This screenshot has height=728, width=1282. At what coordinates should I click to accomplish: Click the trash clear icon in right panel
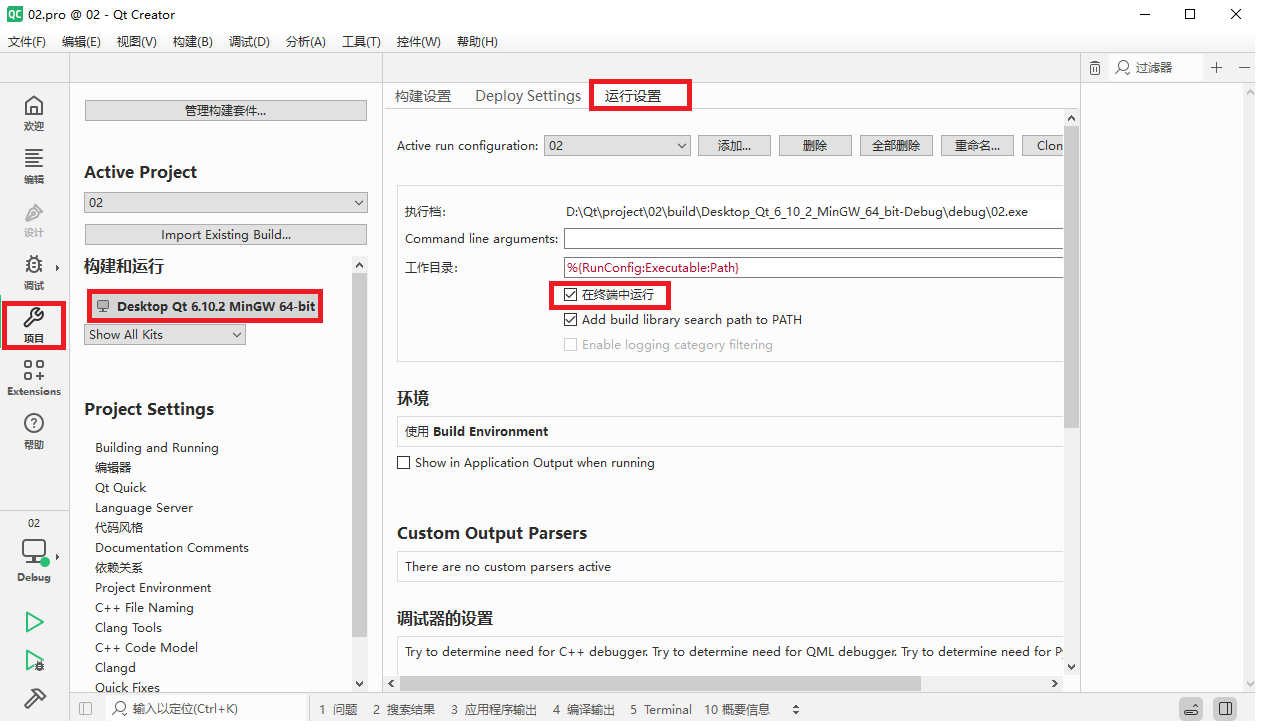1095,68
